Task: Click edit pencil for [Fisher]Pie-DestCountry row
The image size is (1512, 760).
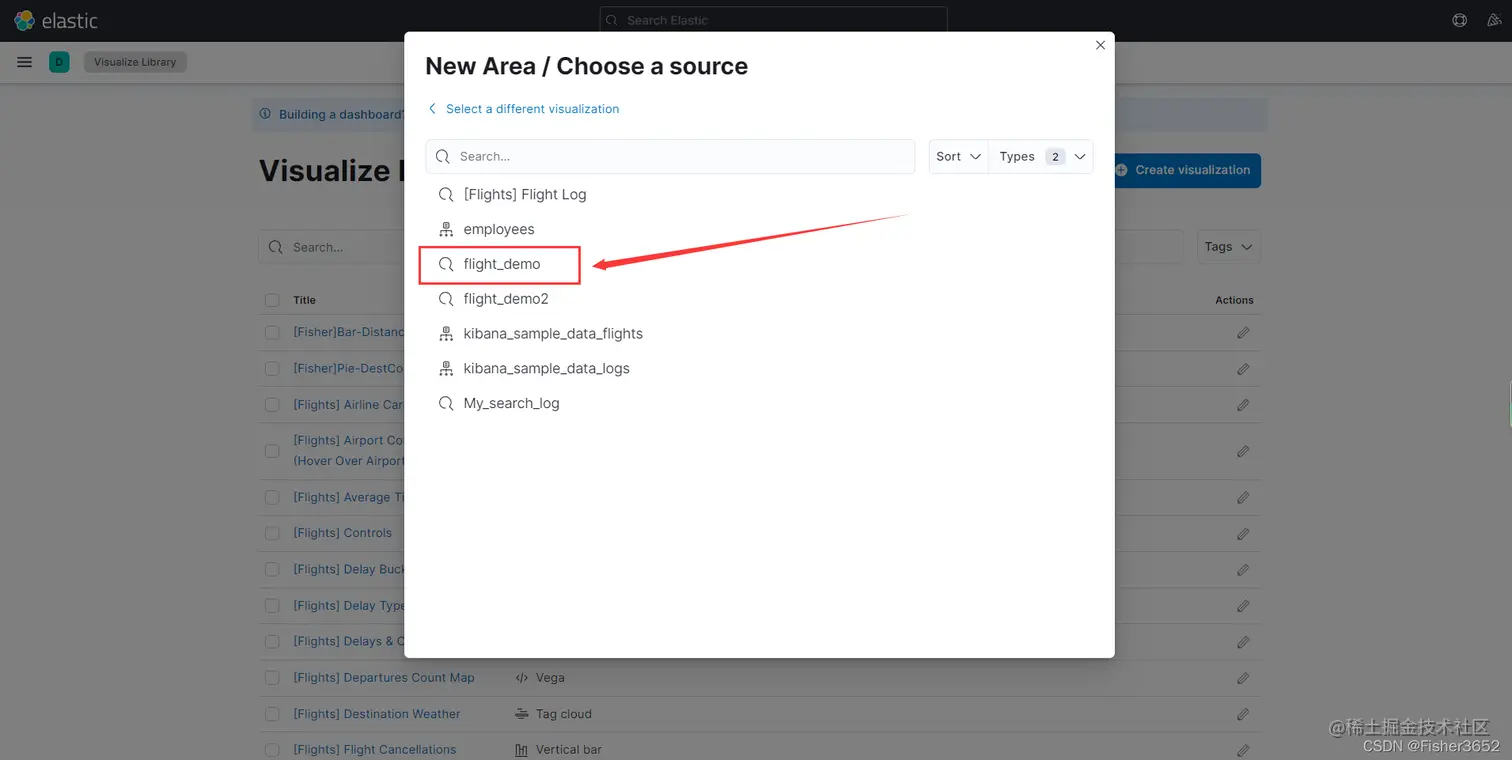Action: coord(1243,369)
